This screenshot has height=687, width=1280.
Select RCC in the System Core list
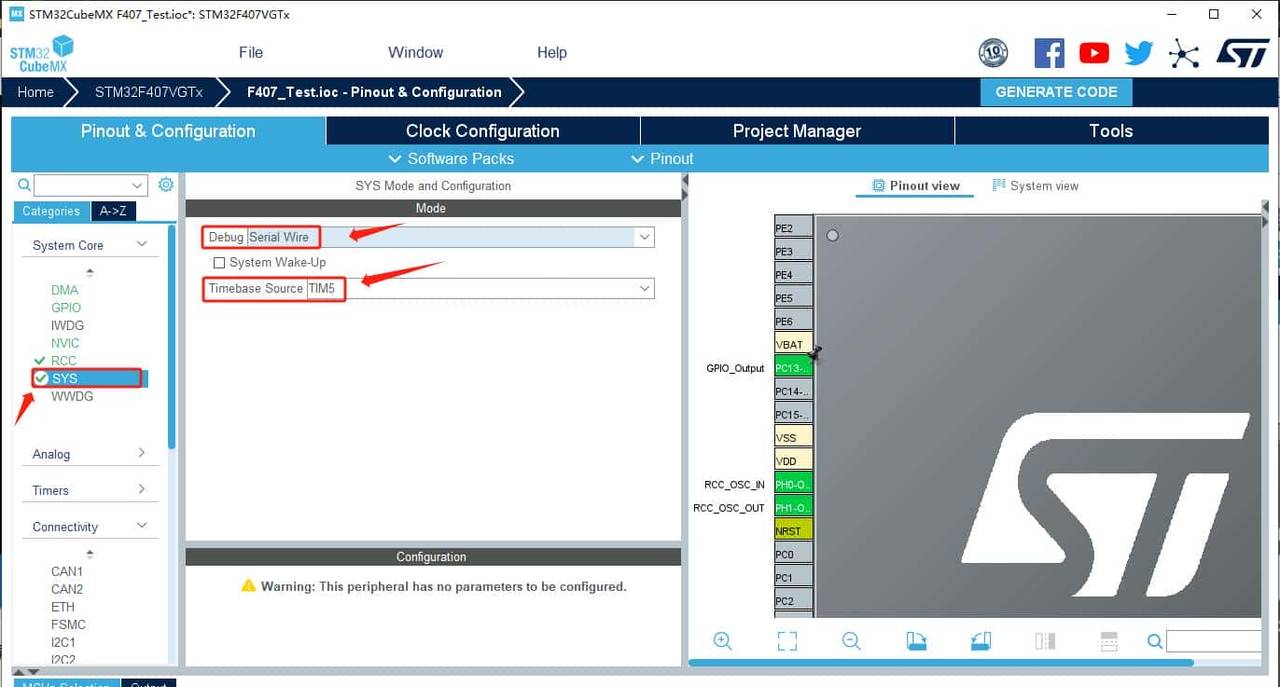coord(64,361)
